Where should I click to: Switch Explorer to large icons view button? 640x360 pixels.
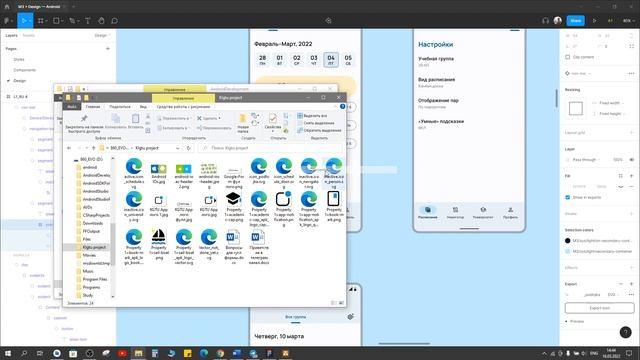click(x=341, y=303)
